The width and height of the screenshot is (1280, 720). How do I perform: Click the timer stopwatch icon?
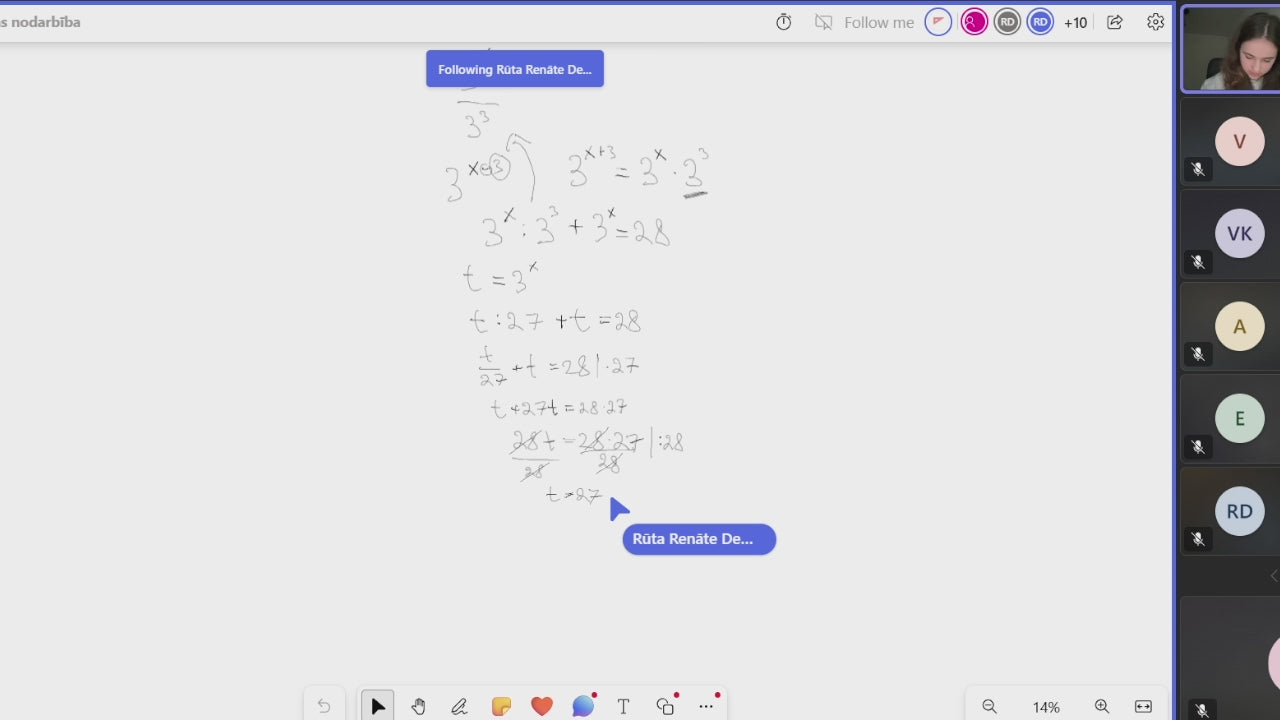click(x=784, y=22)
